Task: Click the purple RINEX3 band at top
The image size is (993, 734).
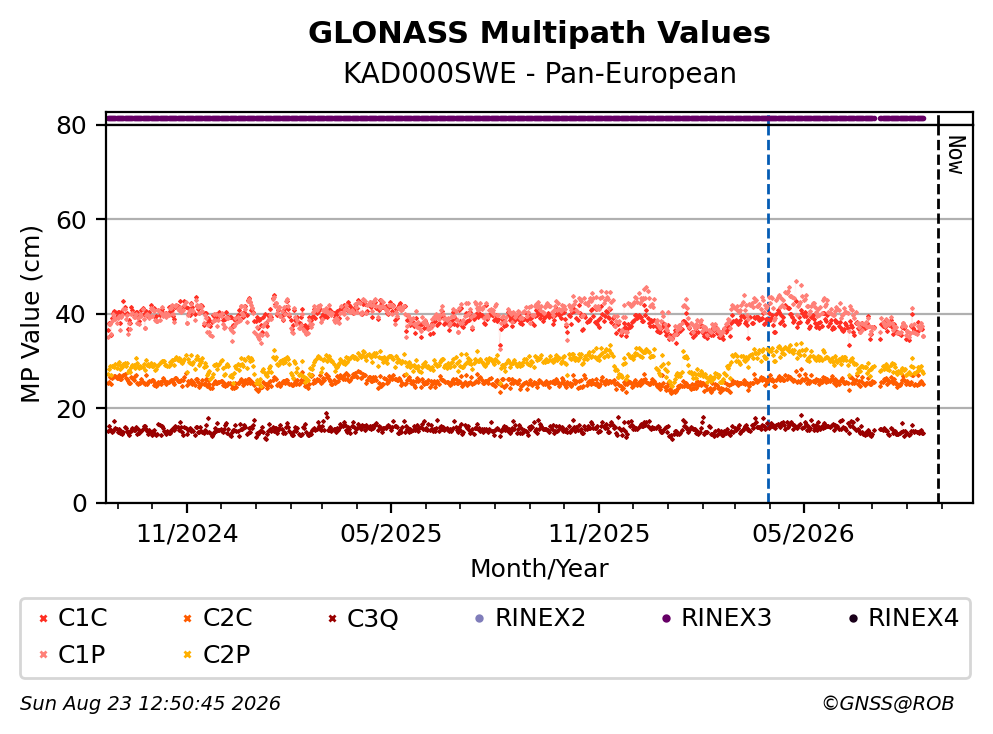Action: click(516, 118)
